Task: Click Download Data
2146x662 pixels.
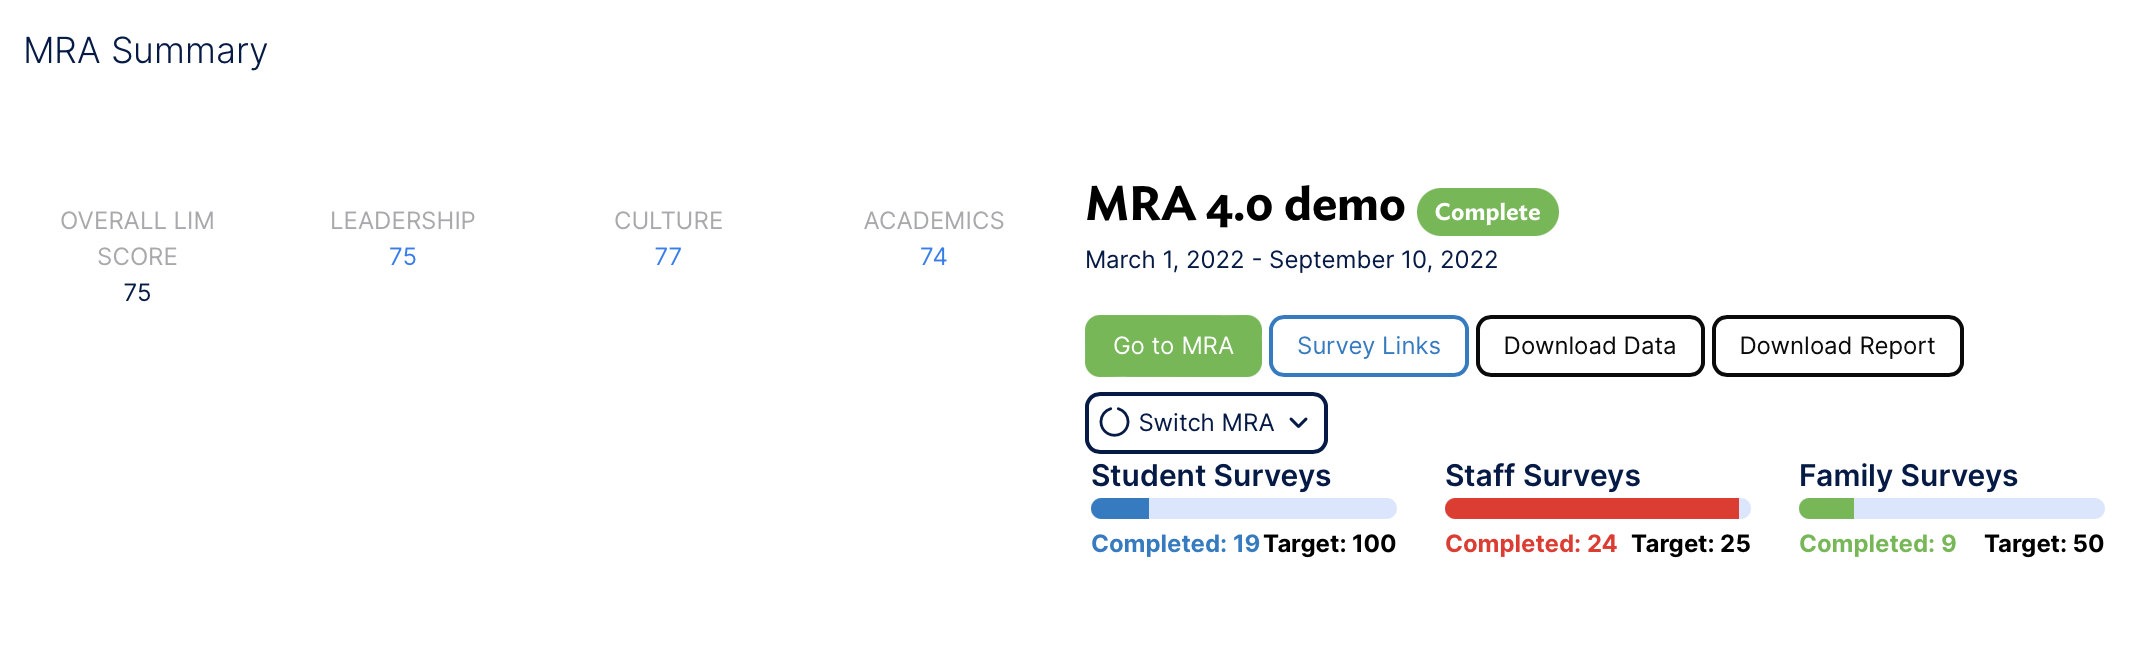Action: (1589, 345)
